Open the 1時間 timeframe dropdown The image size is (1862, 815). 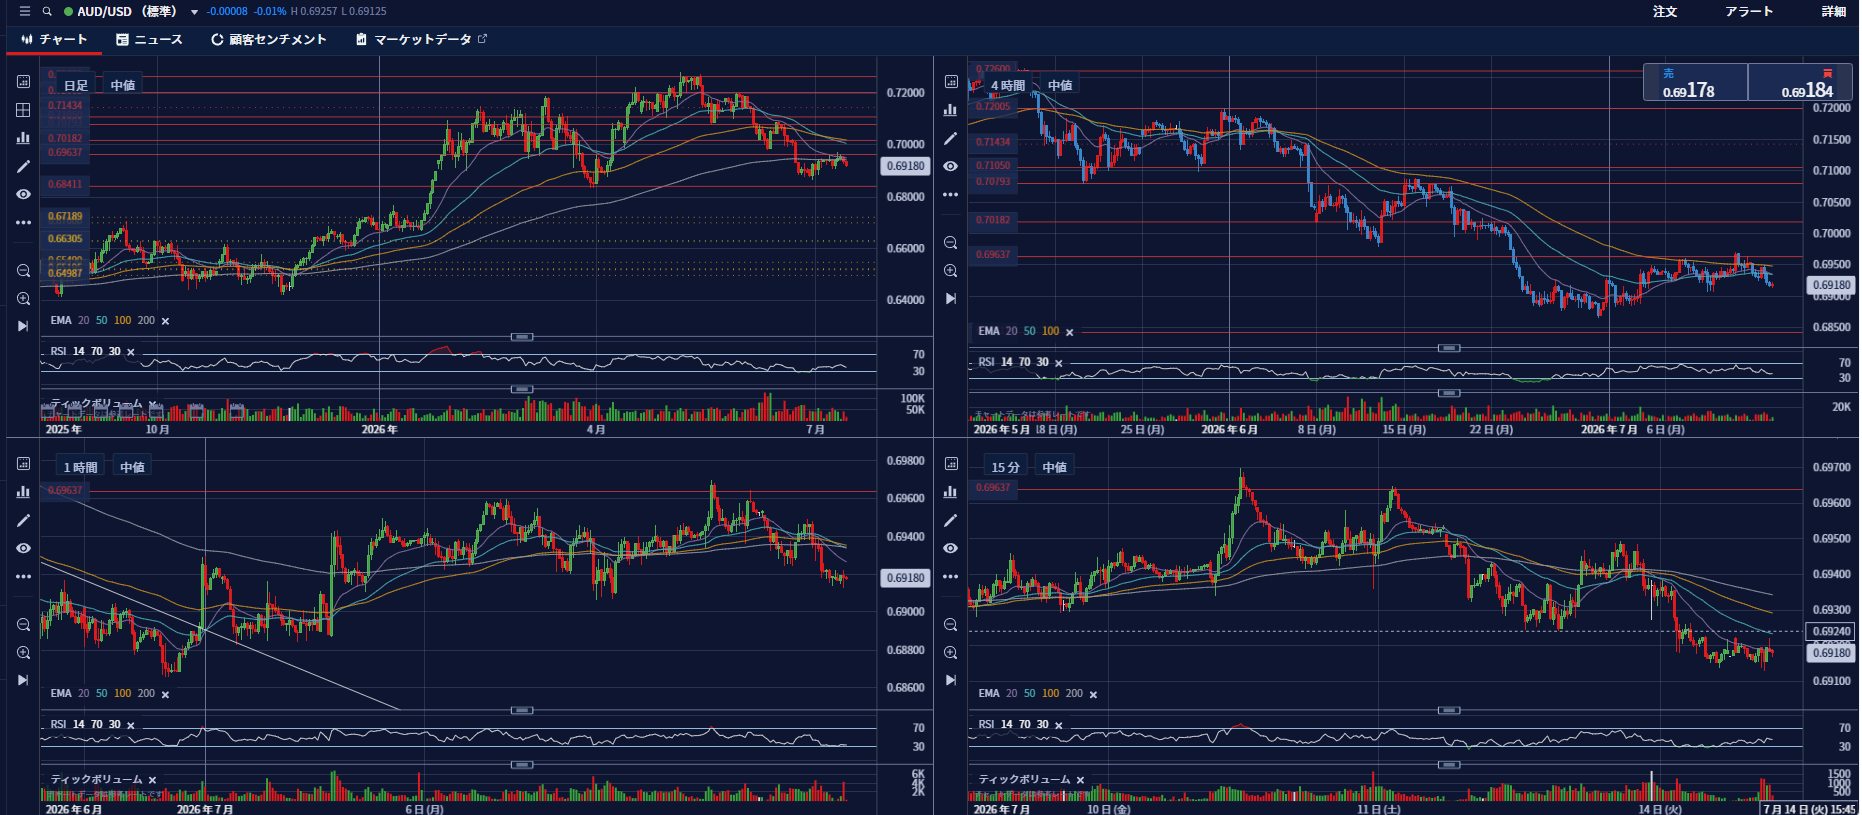coord(80,467)
